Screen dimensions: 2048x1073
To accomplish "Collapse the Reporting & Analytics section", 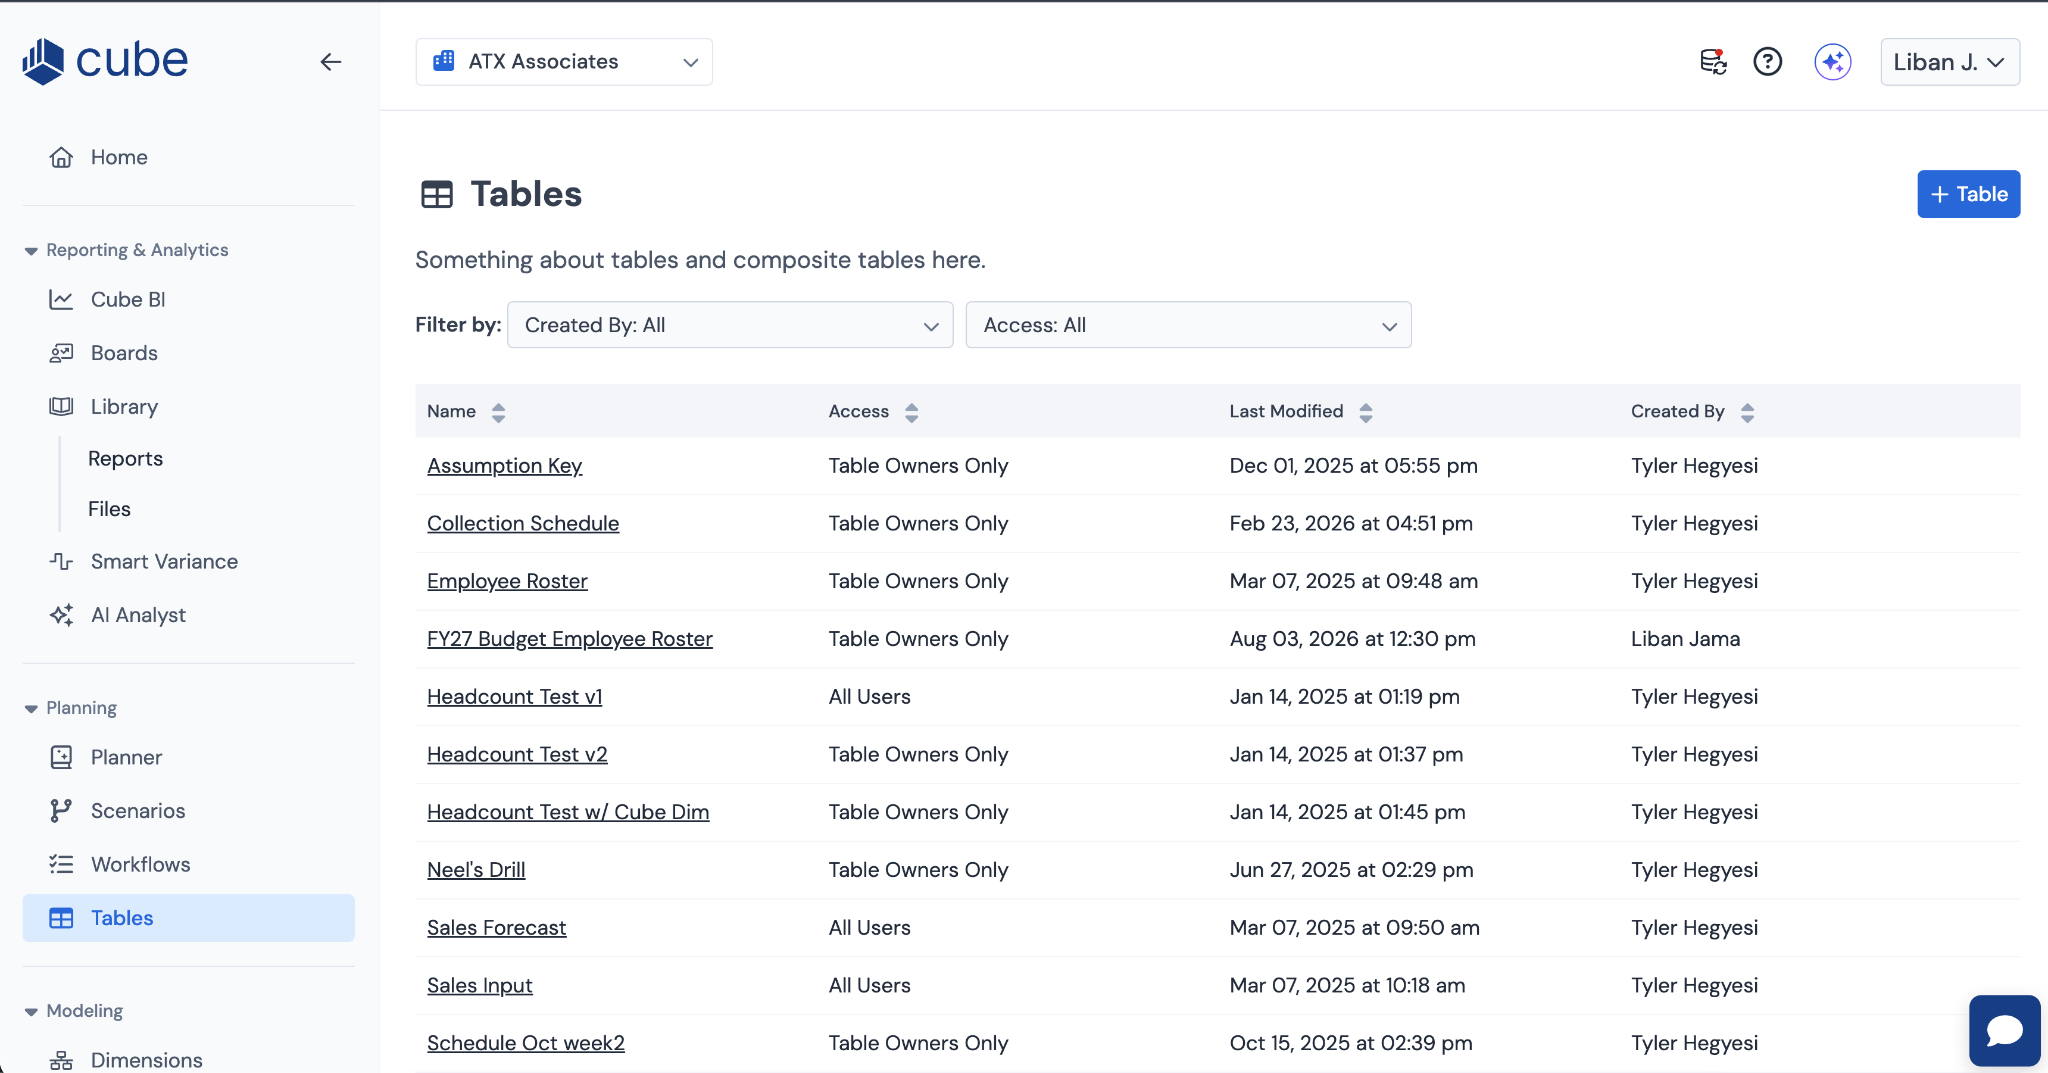I will click(31, 251).
